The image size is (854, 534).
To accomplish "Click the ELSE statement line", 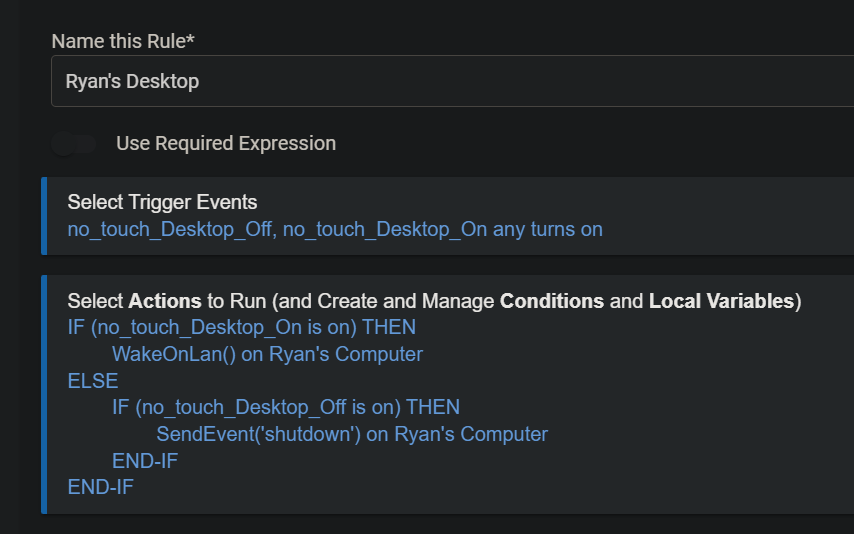I will [92, 381].
